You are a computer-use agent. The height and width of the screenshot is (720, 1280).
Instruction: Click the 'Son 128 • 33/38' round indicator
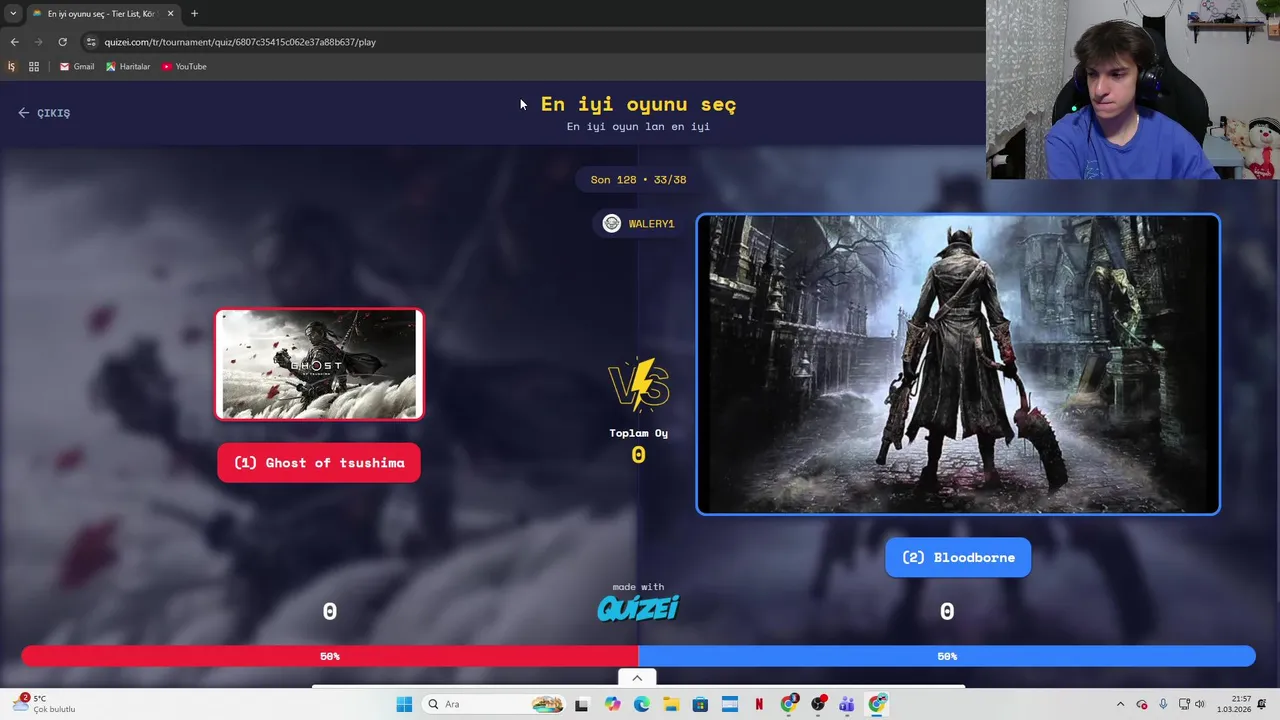[638, 180]
